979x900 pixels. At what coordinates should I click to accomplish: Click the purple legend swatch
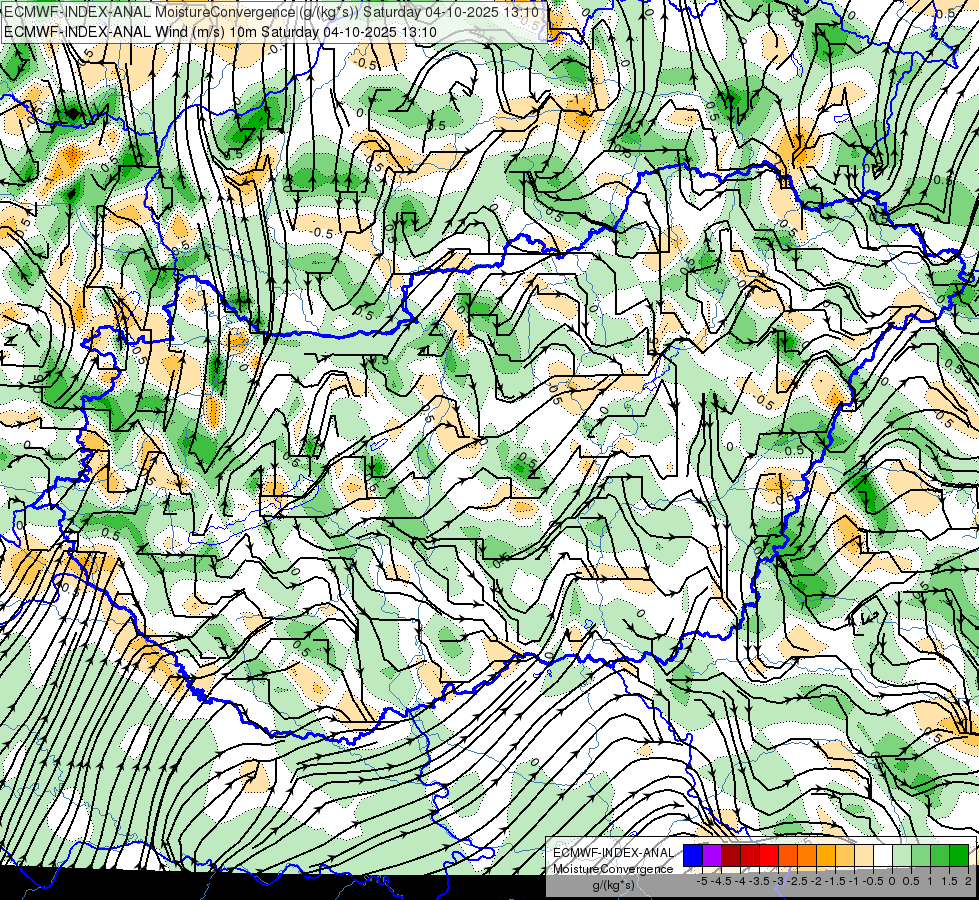tap(712, 856)
